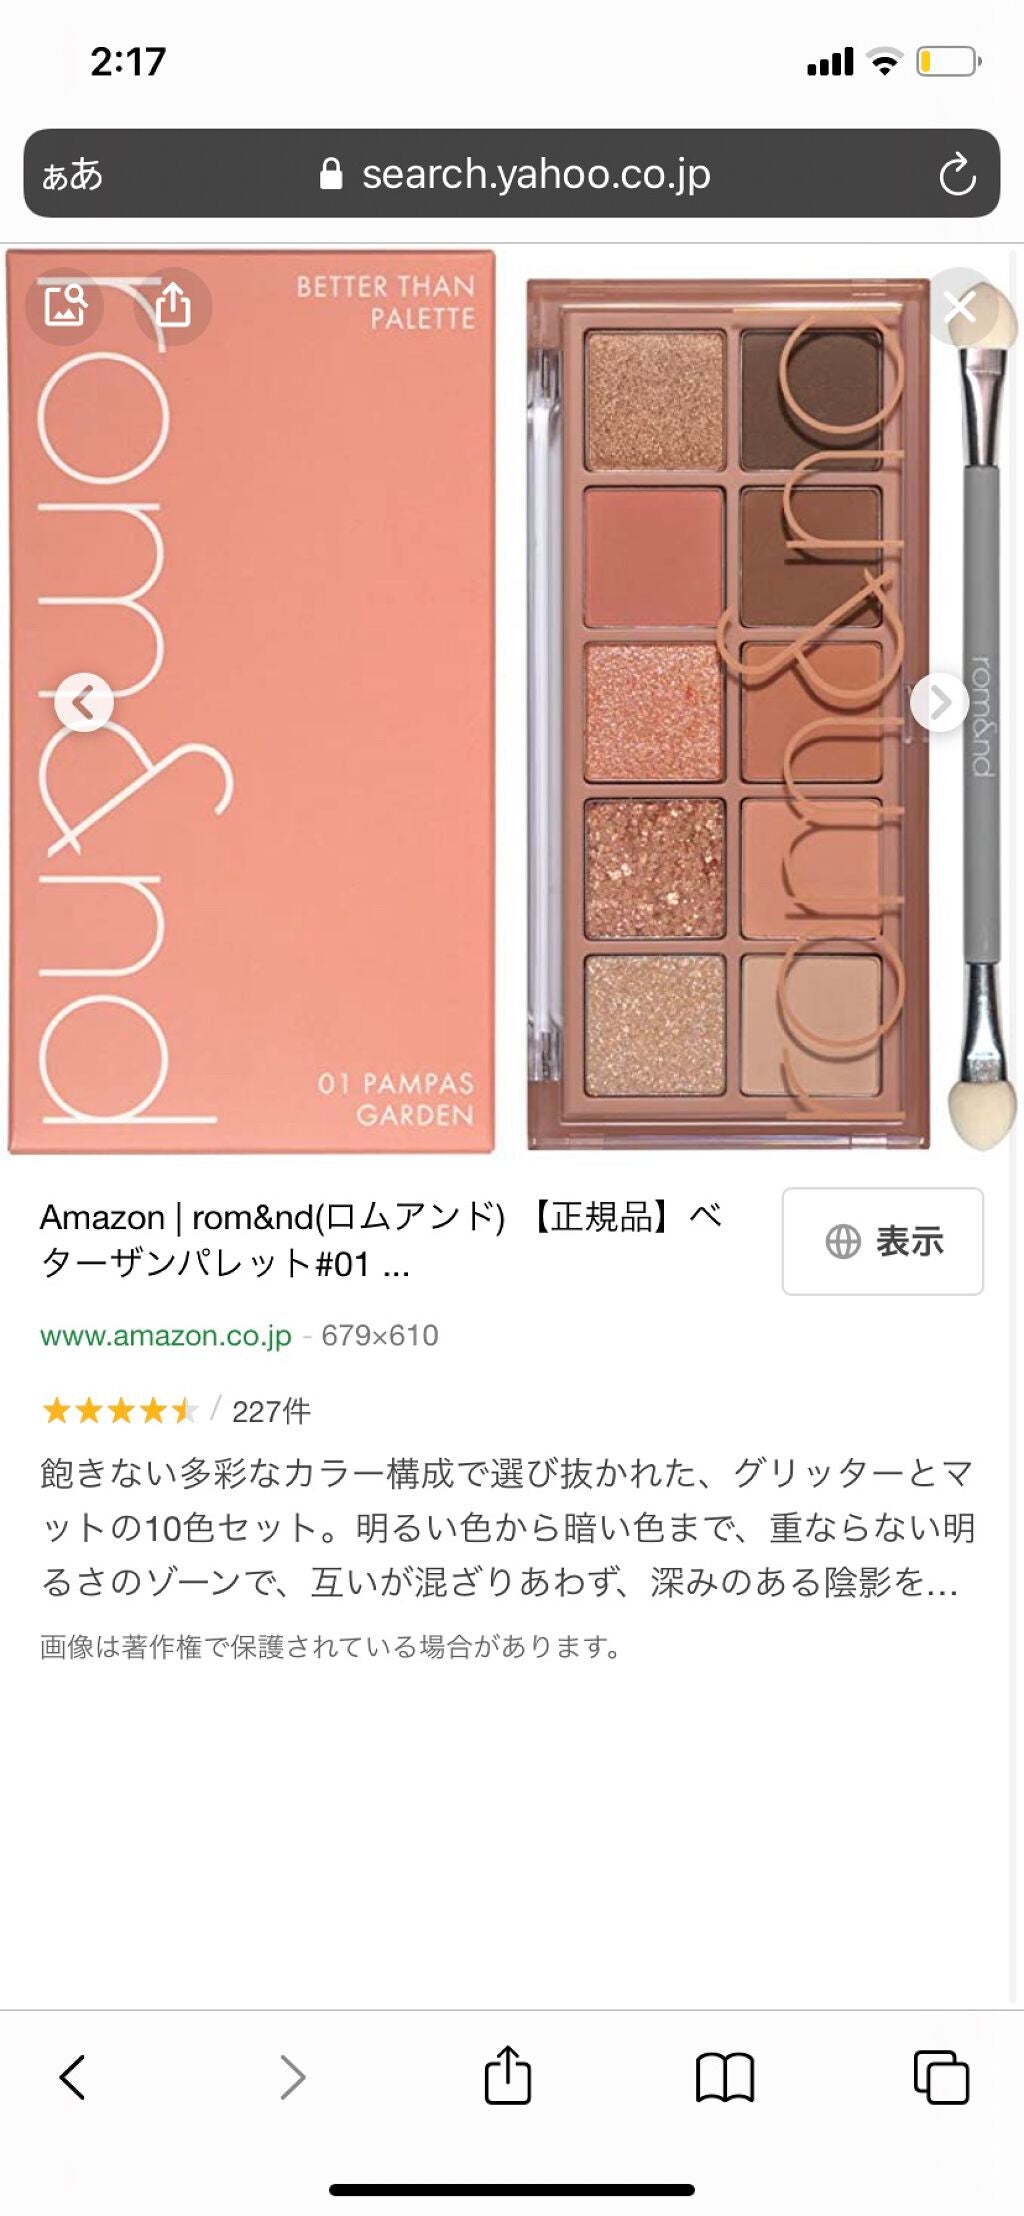This screenshot has height=2216, width=1024.
Task: Open Safari bookmarks book icon
Action: pos(725,2078)
